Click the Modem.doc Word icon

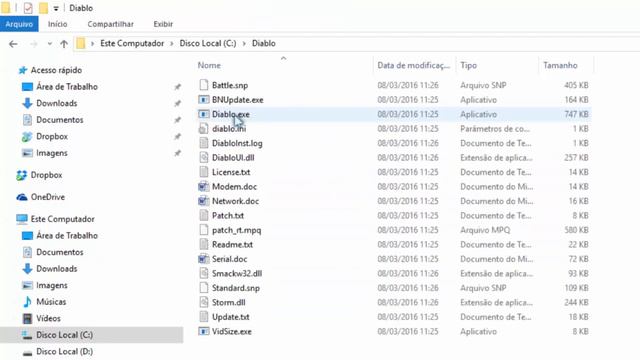pyautogui.click(x=203, y=187)
